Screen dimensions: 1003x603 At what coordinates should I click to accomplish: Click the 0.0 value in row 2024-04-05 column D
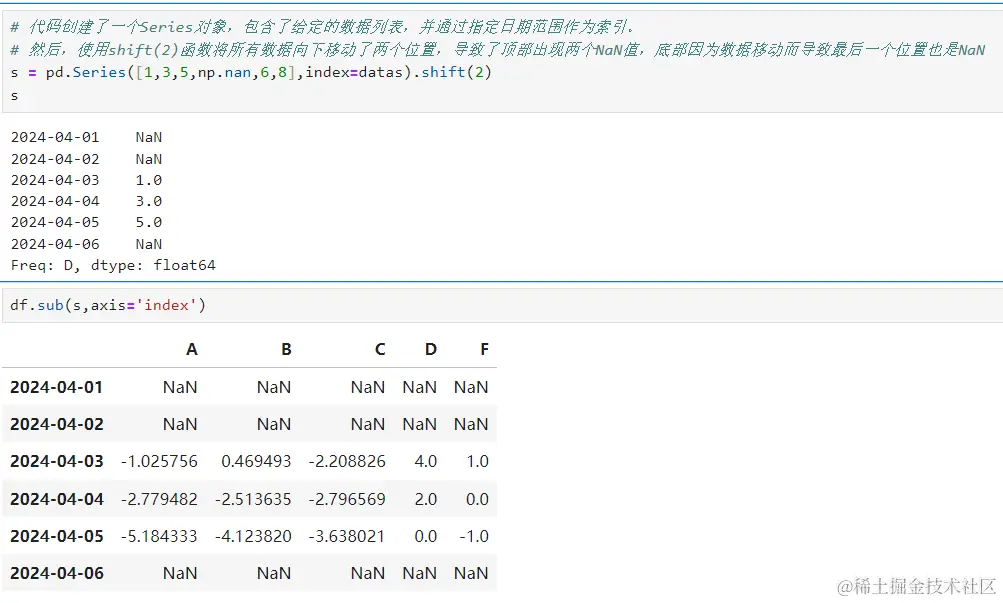click(425, 536)
